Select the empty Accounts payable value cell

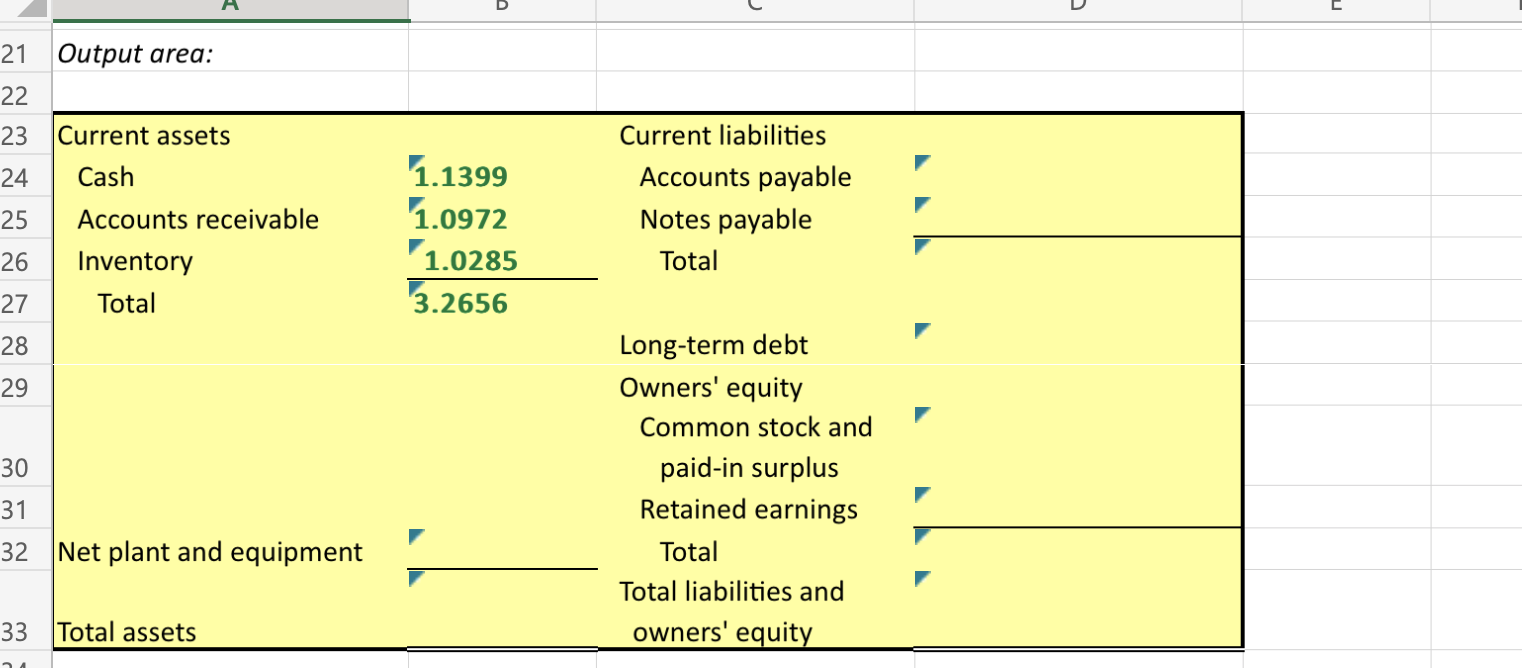[1078, 176]
